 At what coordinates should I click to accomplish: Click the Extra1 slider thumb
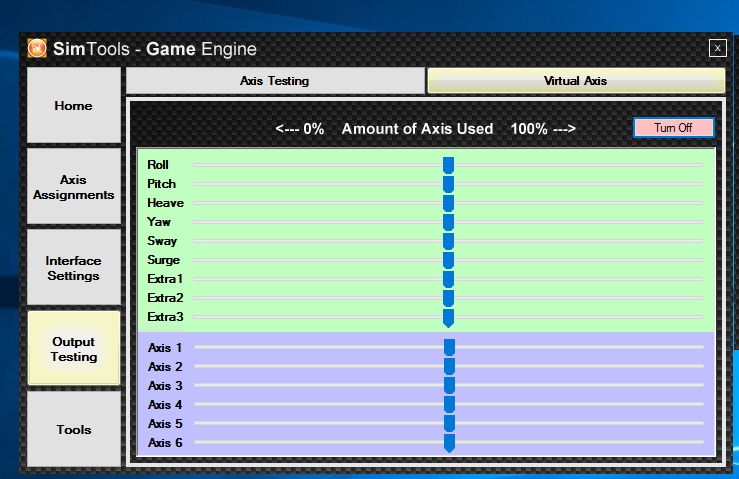point(448,280)
